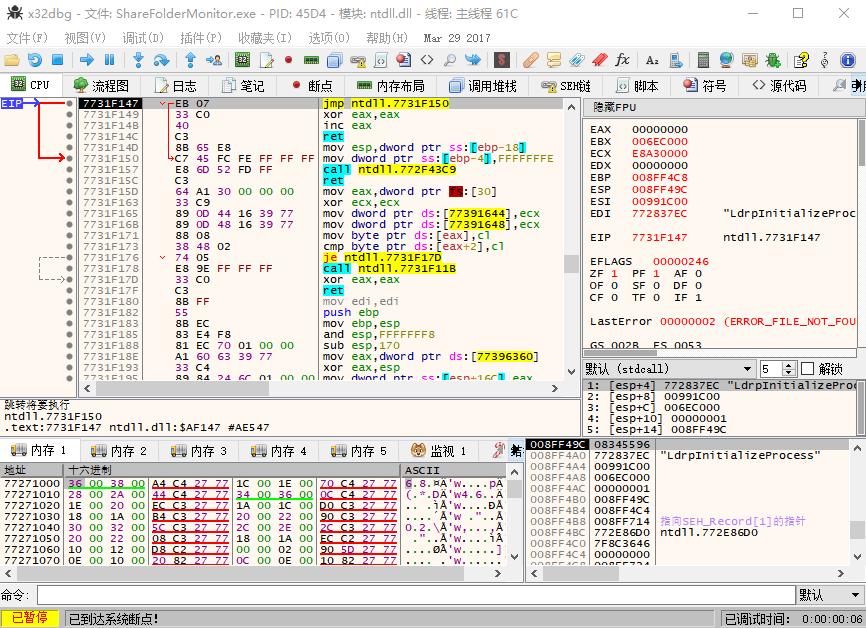Switch to the 监视 1 watch tab
The image size is (866, 628).
pyautogui.click(x=443, y=450)
